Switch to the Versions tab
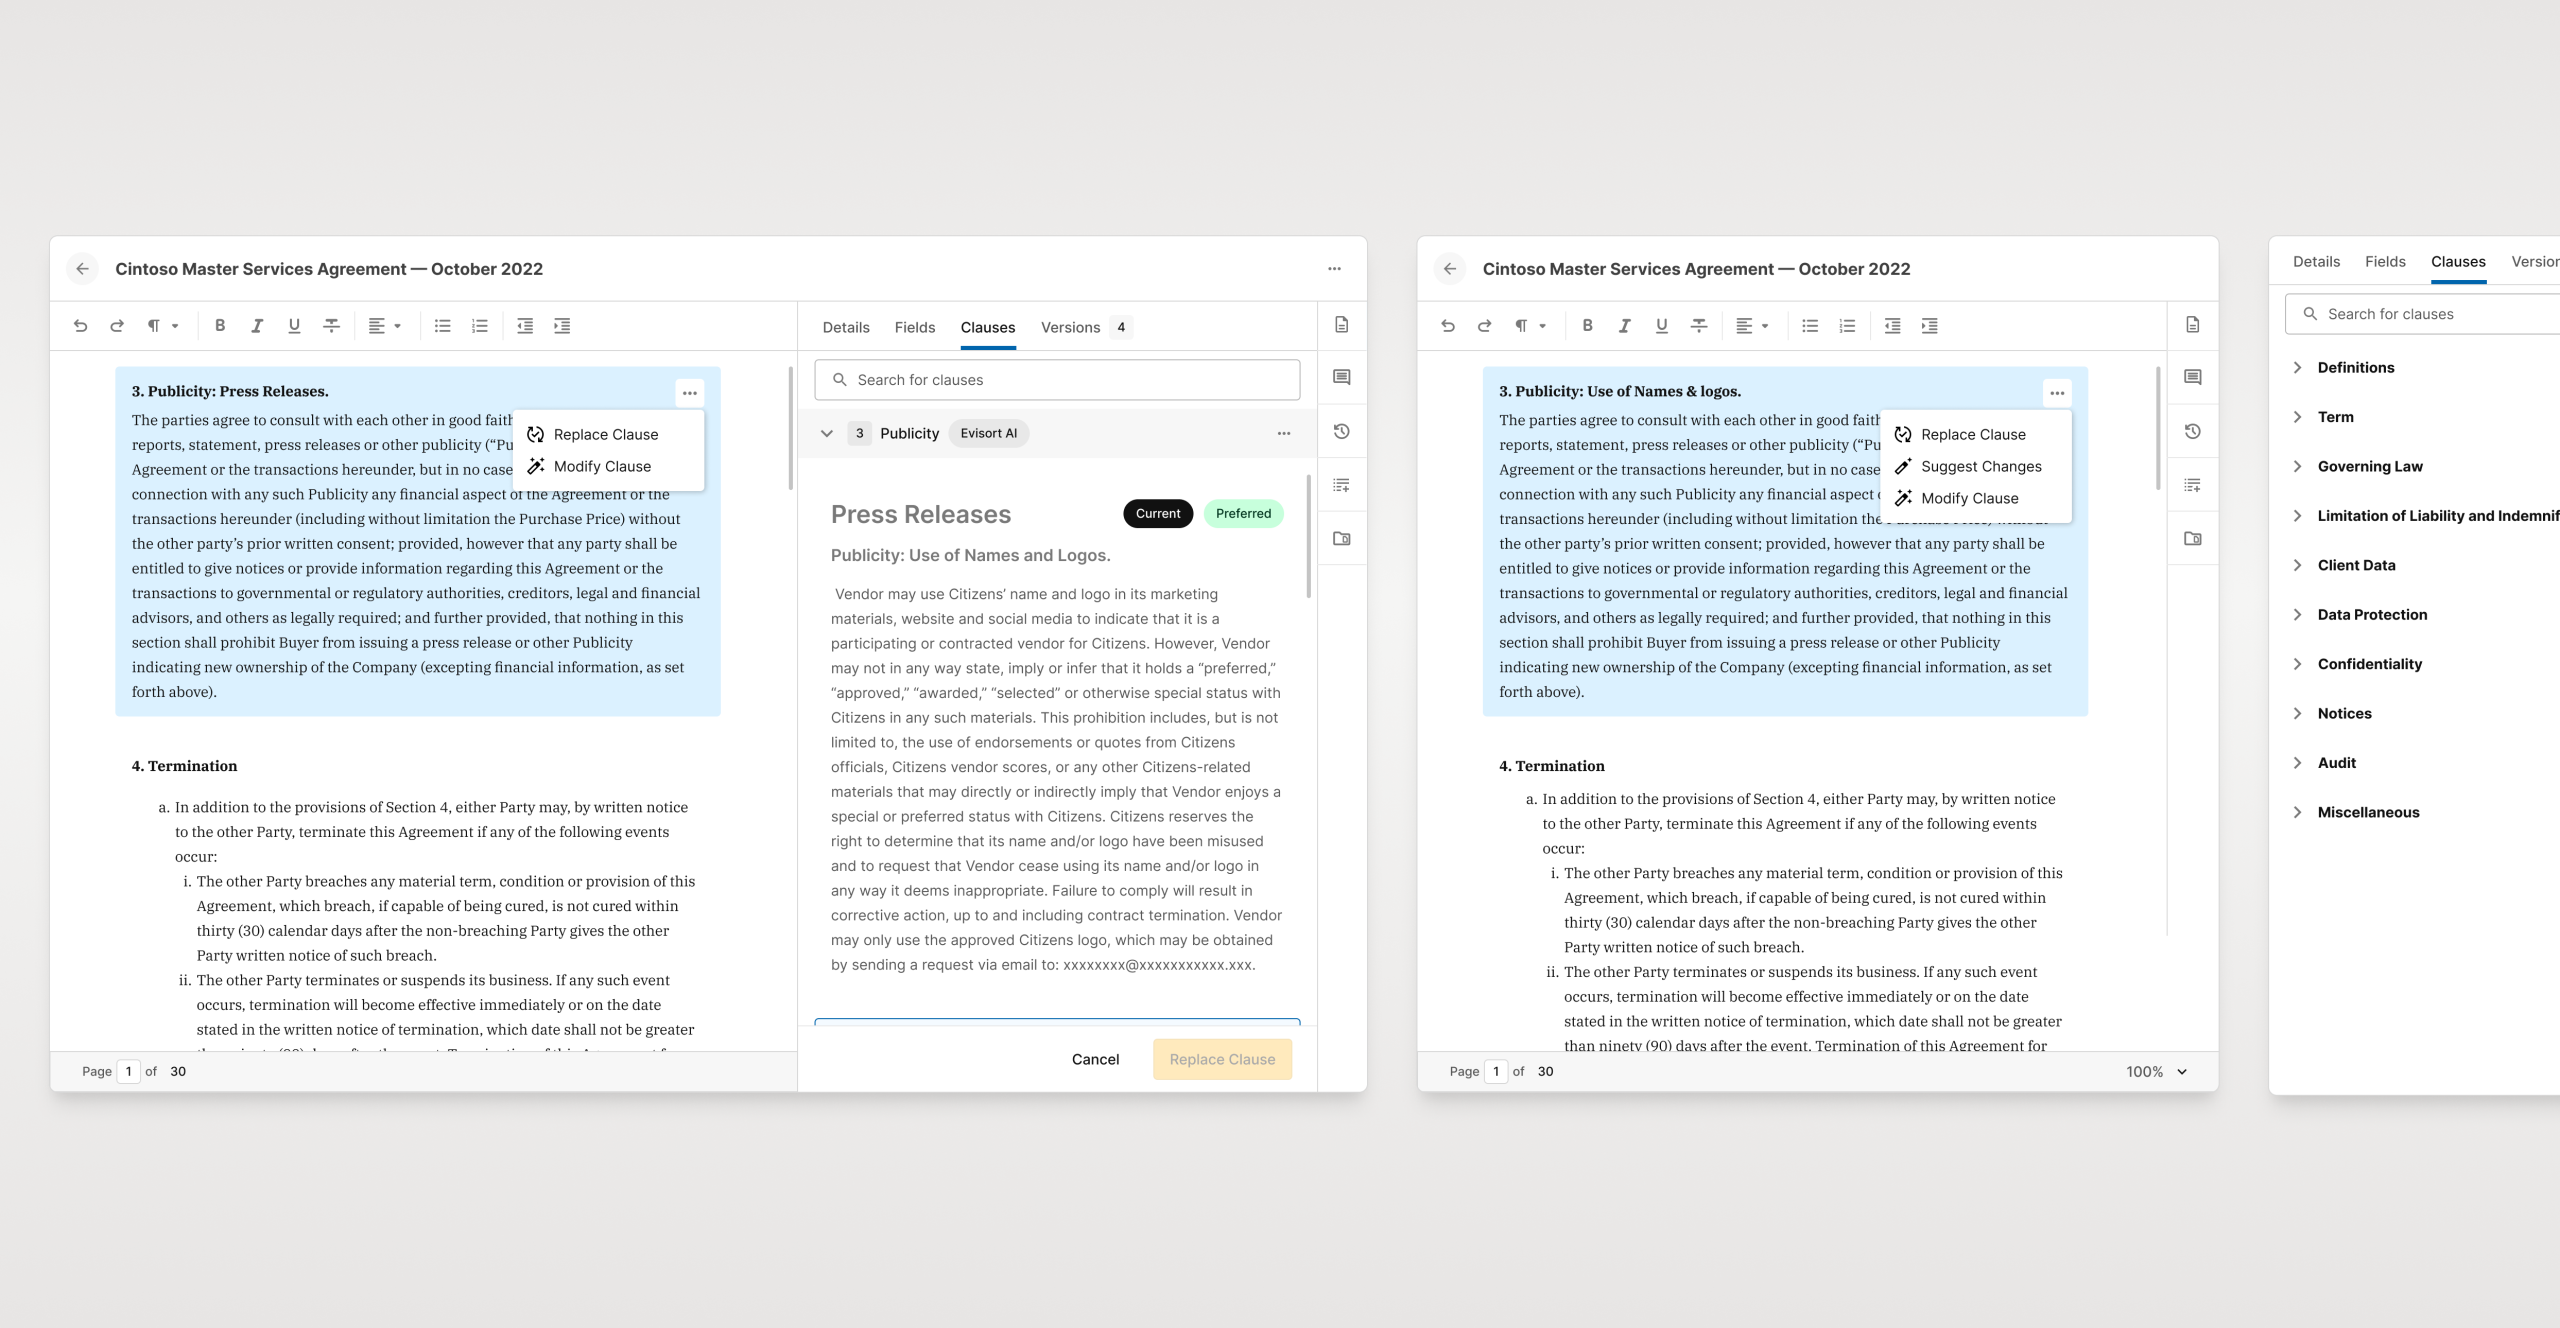Viewport: 2560px width, 1328px height. pyautogui.click(x=1069, y=327)
